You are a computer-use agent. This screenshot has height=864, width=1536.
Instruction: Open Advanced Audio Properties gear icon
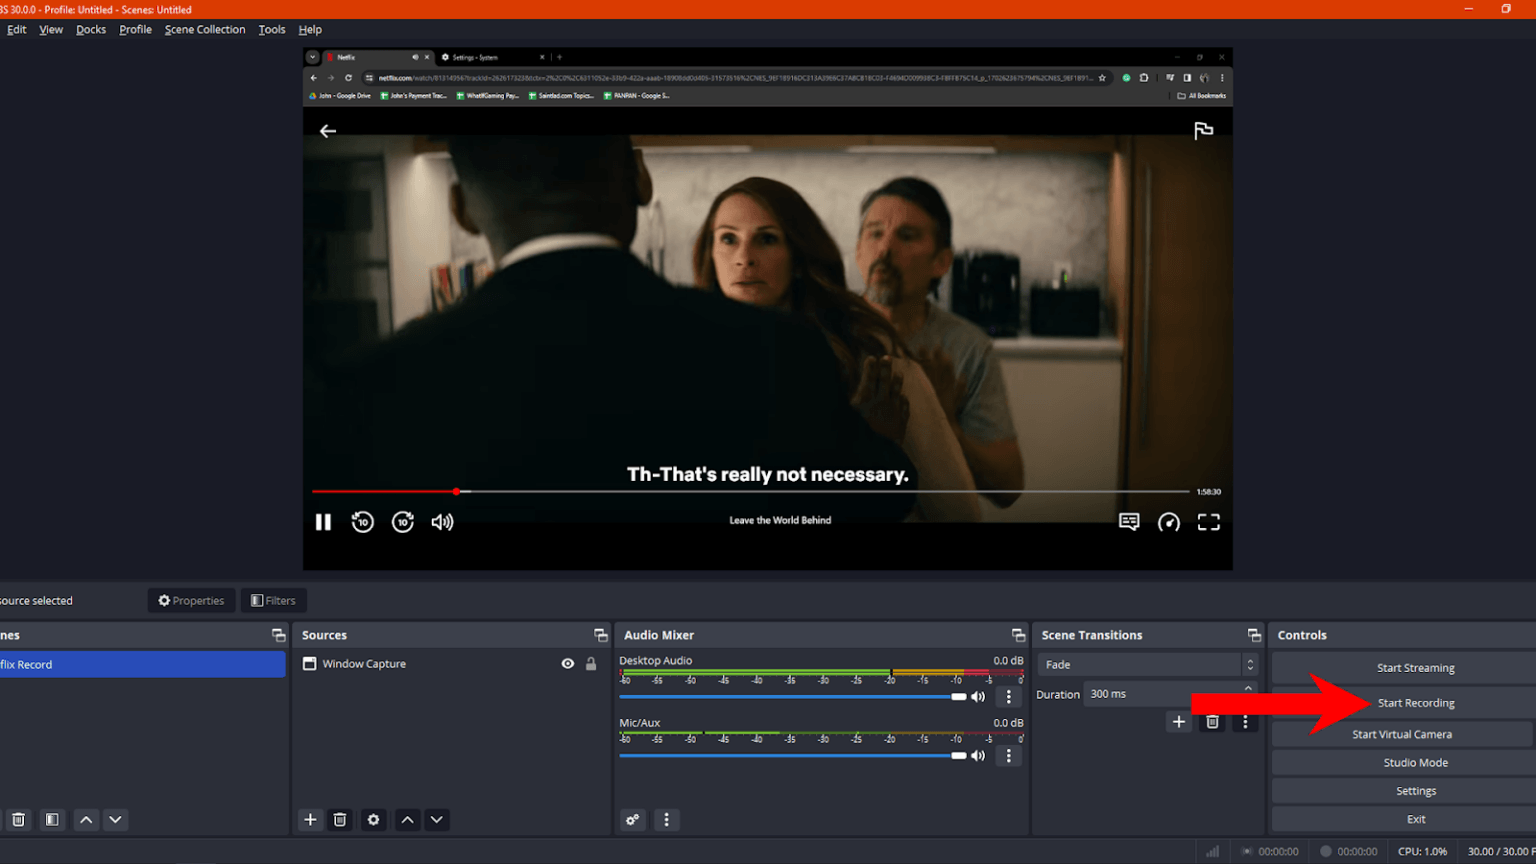point(632,819)
